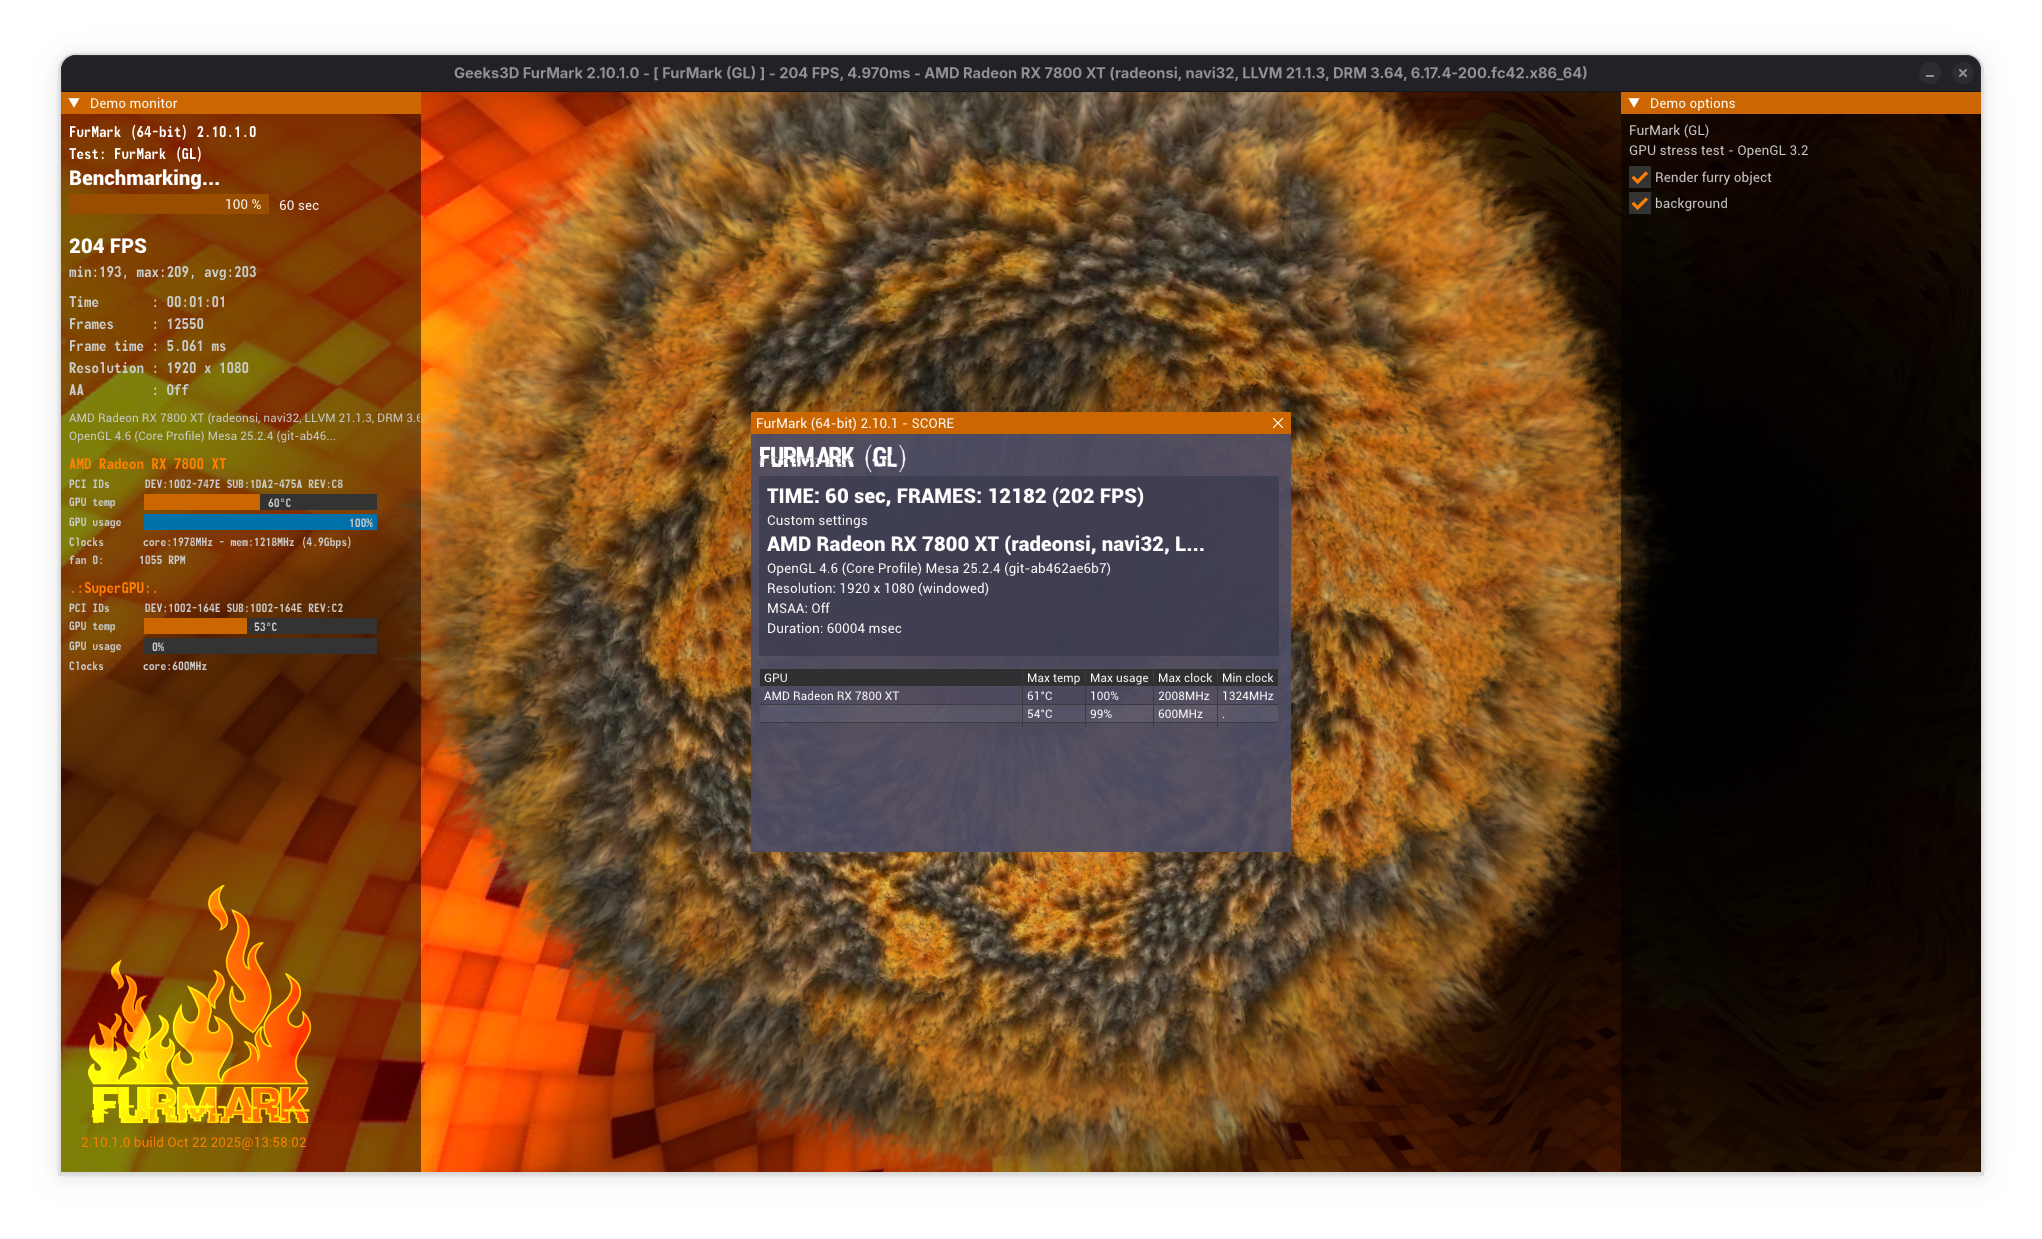
Task: Click the 'Time : 00:01:01' line
Action: [x=147, y=302]
